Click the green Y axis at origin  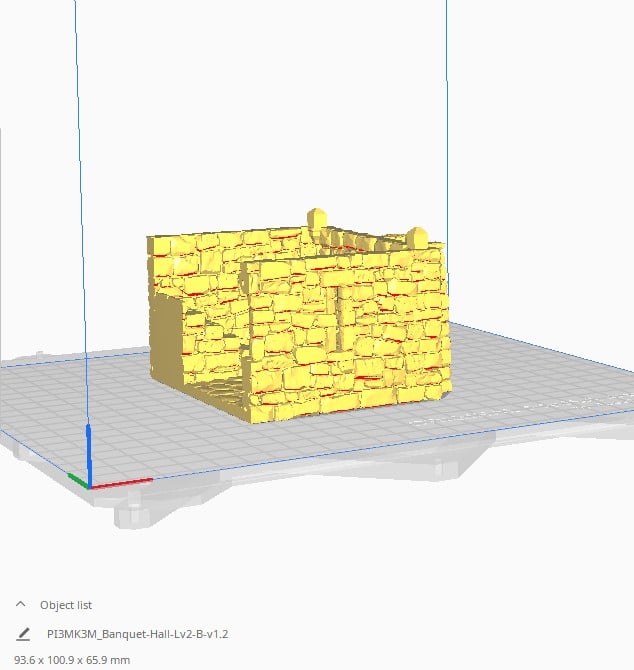point(77,479)
